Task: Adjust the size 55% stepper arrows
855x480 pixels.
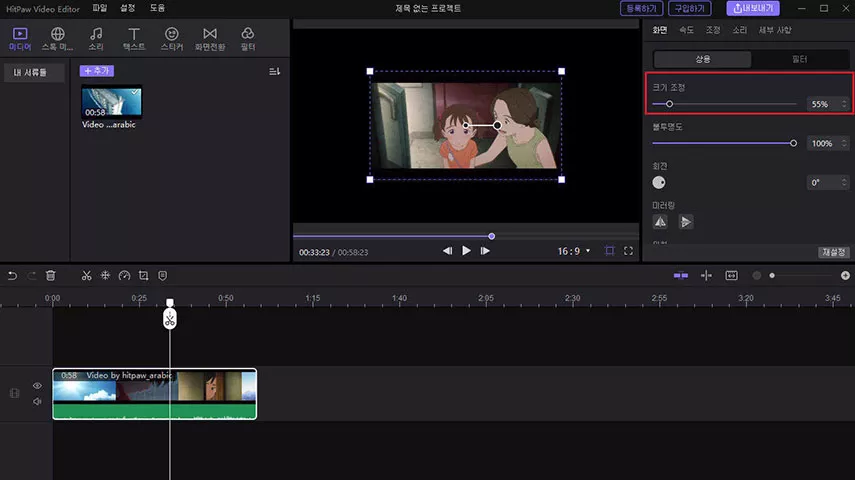Action: click(x=844, y=104)
